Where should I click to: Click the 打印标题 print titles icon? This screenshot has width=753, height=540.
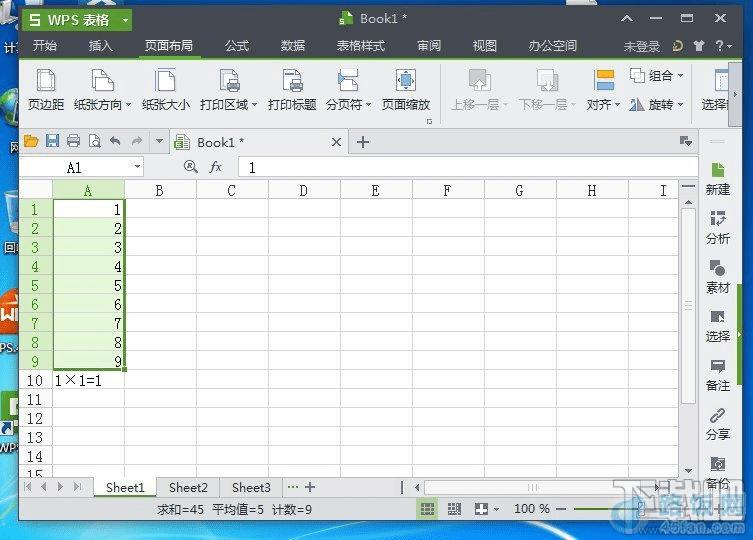pyautogui.click(x=291, y=80)
